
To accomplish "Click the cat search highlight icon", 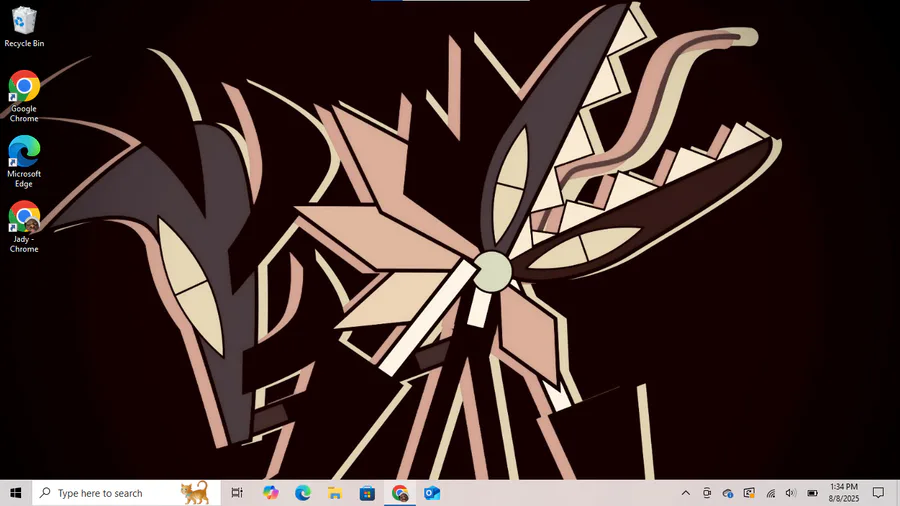I will 195,493.
